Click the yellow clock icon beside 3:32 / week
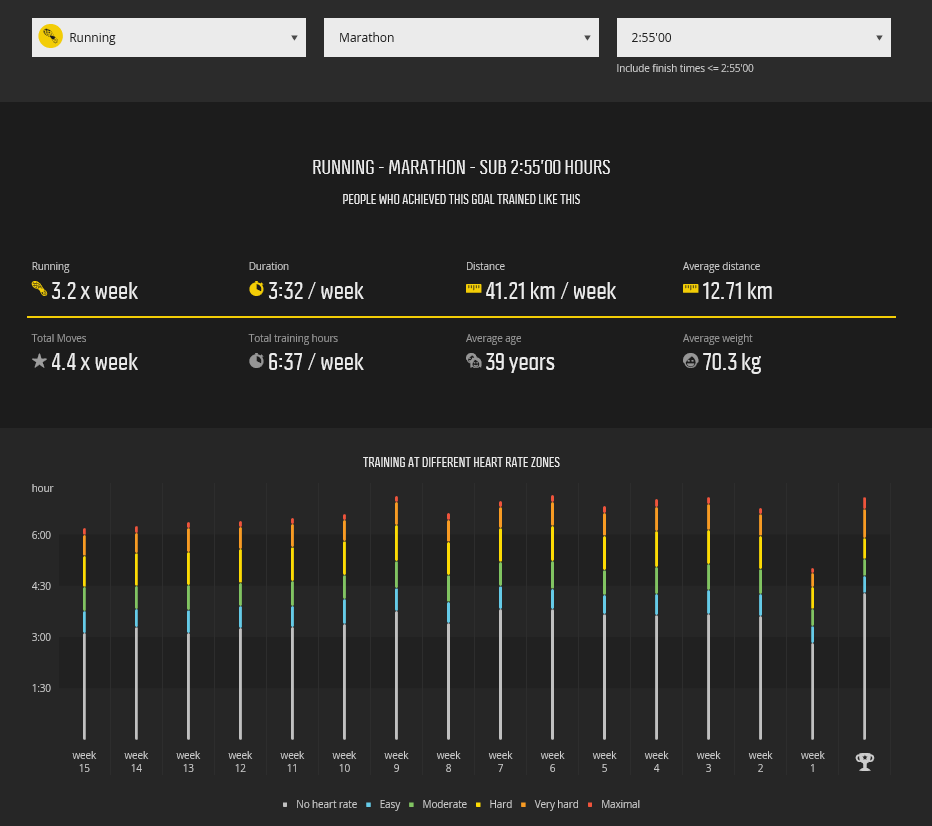 256,289
